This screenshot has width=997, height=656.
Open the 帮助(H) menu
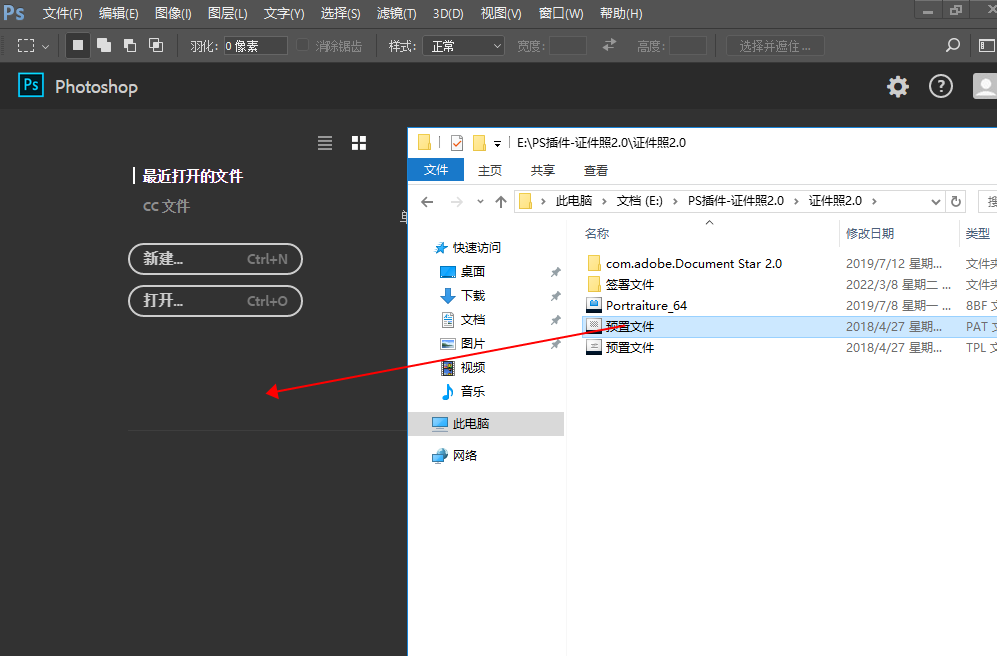[x=621, y=13]
